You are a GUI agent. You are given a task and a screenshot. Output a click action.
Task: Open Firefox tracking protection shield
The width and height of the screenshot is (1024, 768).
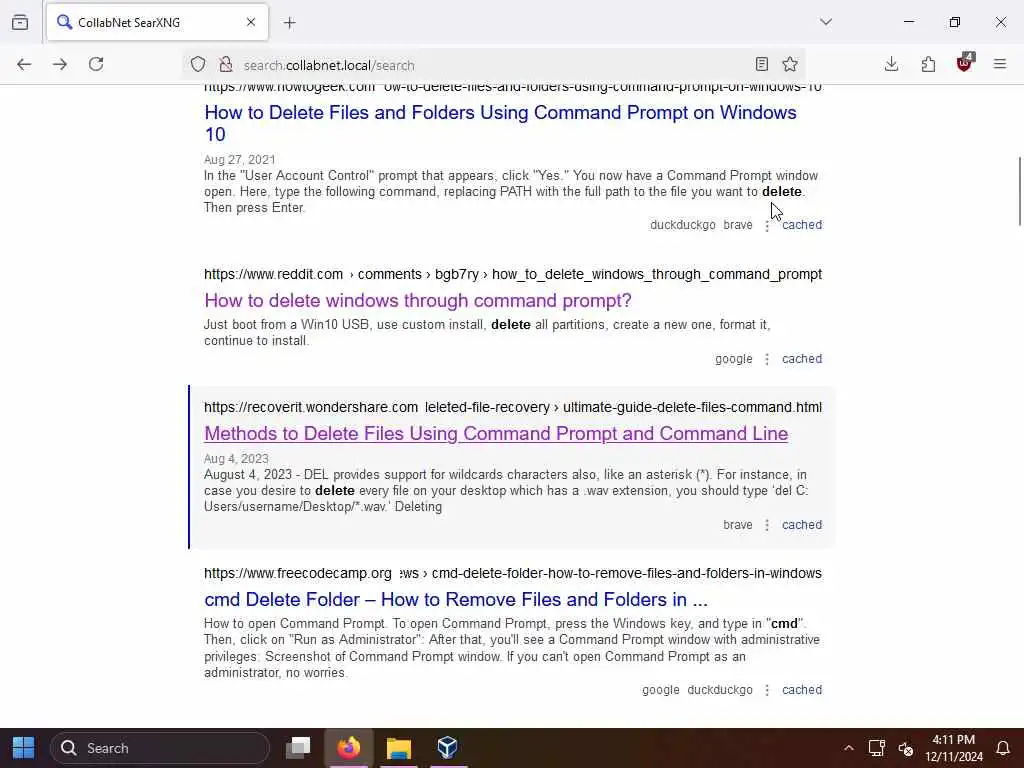(x=198, y=65)
